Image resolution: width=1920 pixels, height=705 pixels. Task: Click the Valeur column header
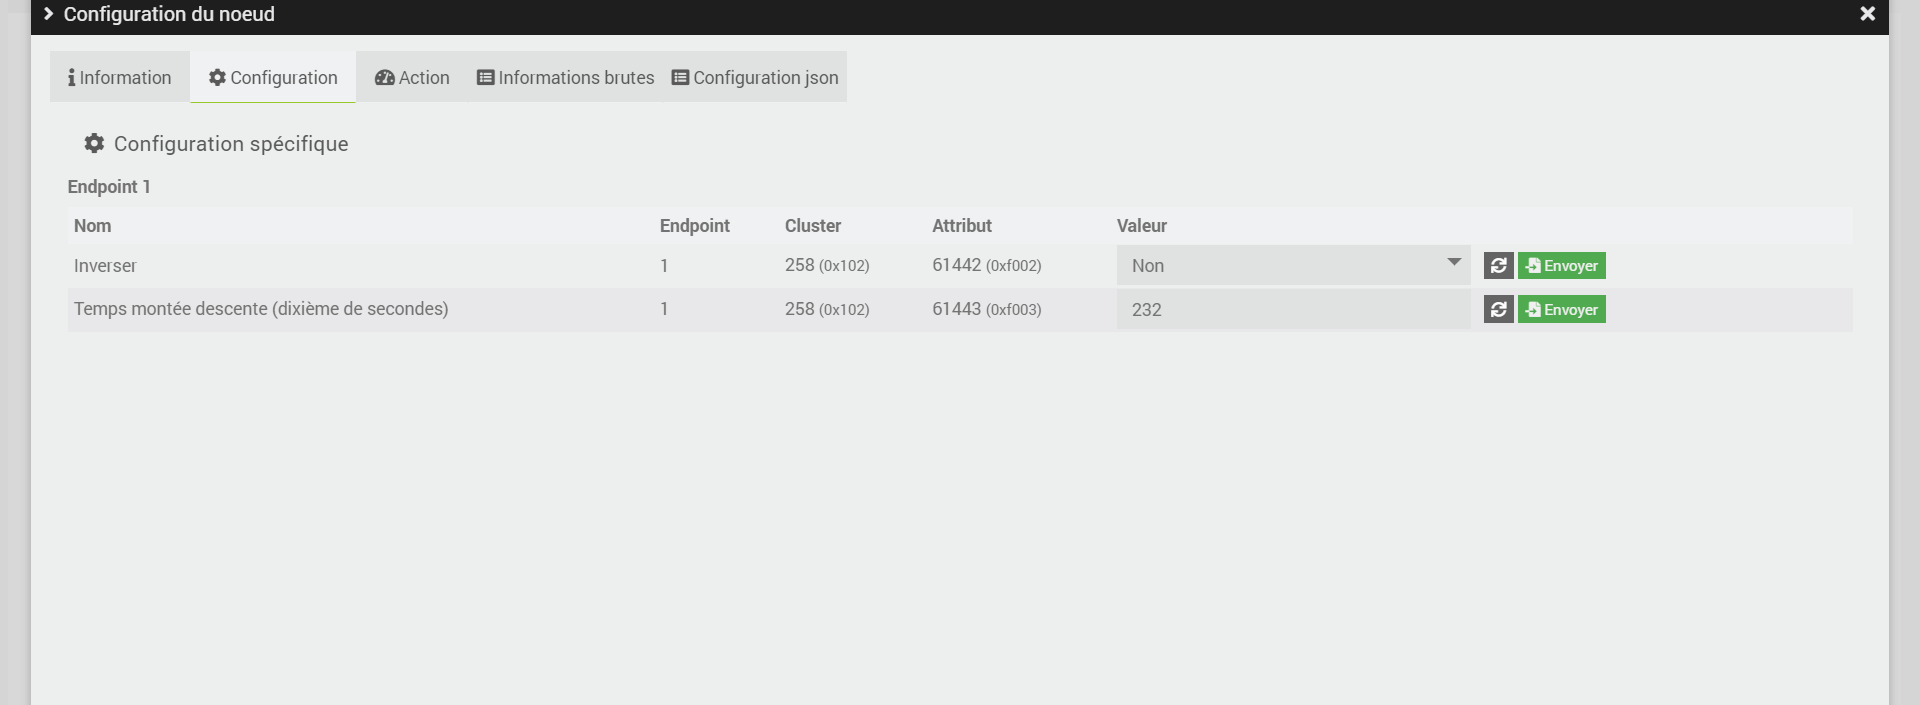click(x=1141, y=226)
